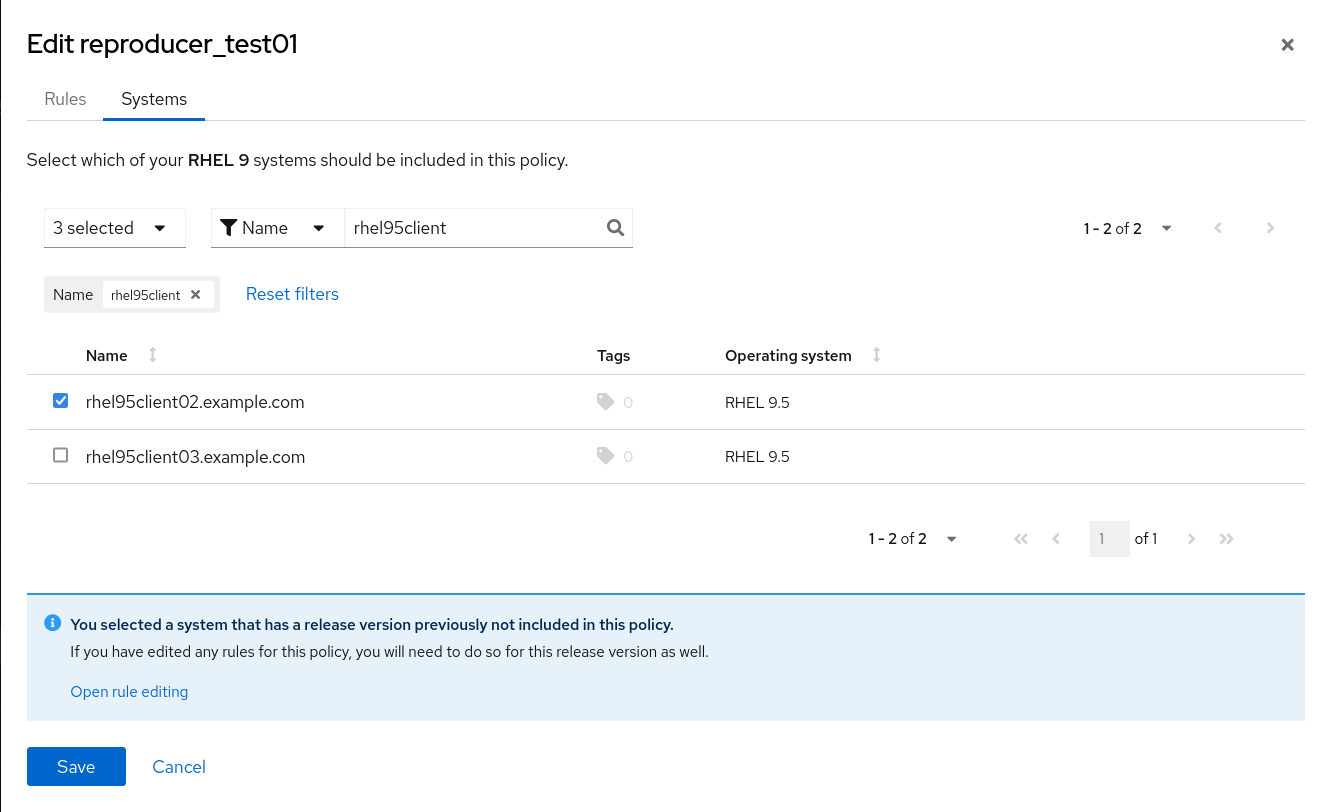Open rule editing link

point(129,691)
